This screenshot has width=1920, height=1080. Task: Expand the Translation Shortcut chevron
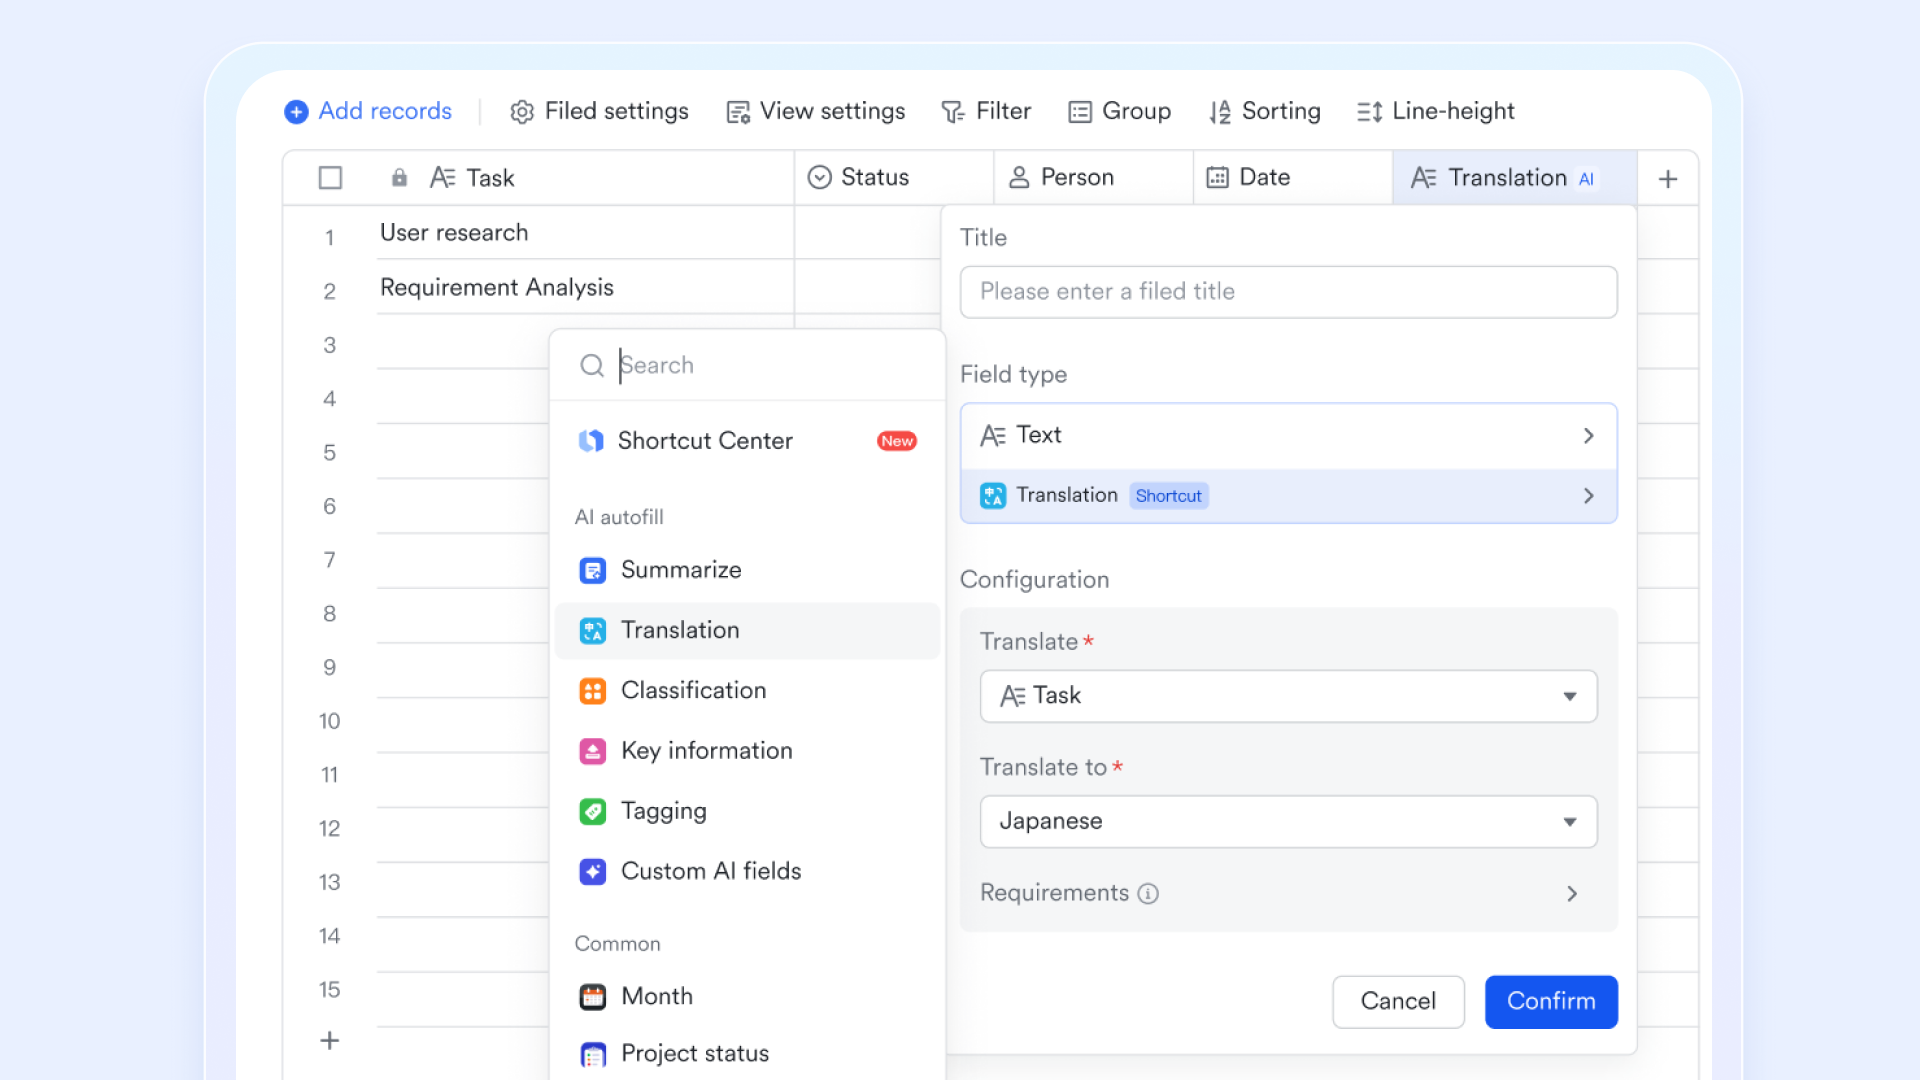[x=1589, y=496]
